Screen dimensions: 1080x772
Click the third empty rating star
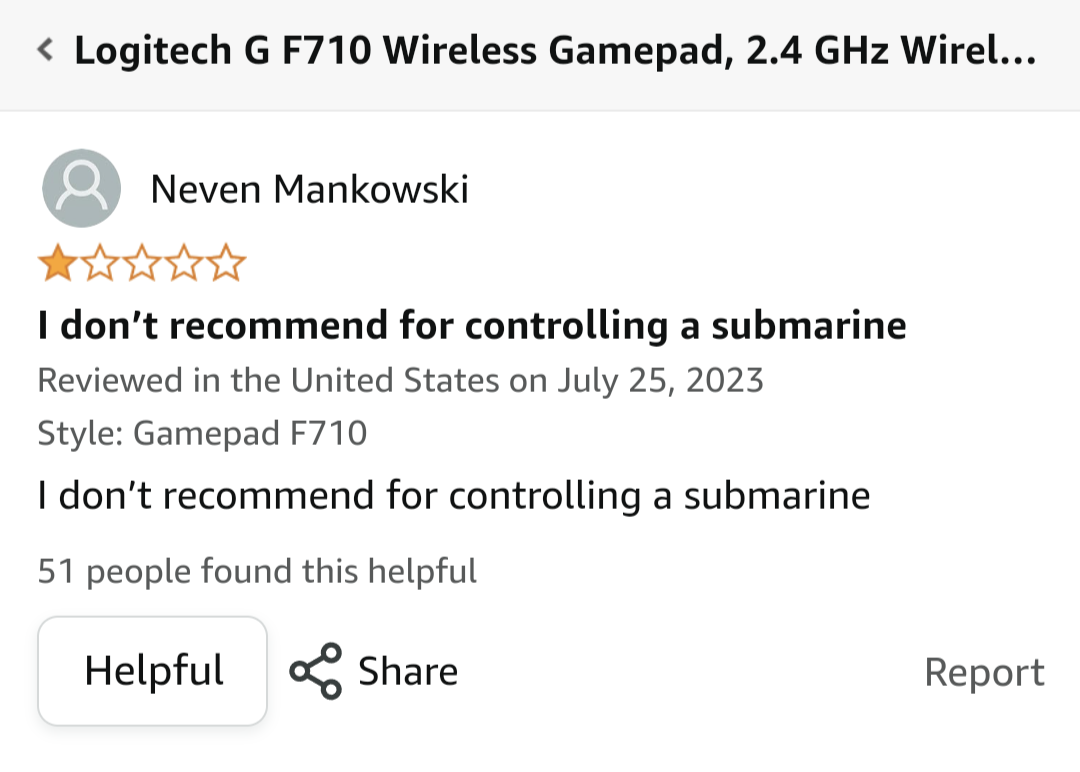pos(143,263)
